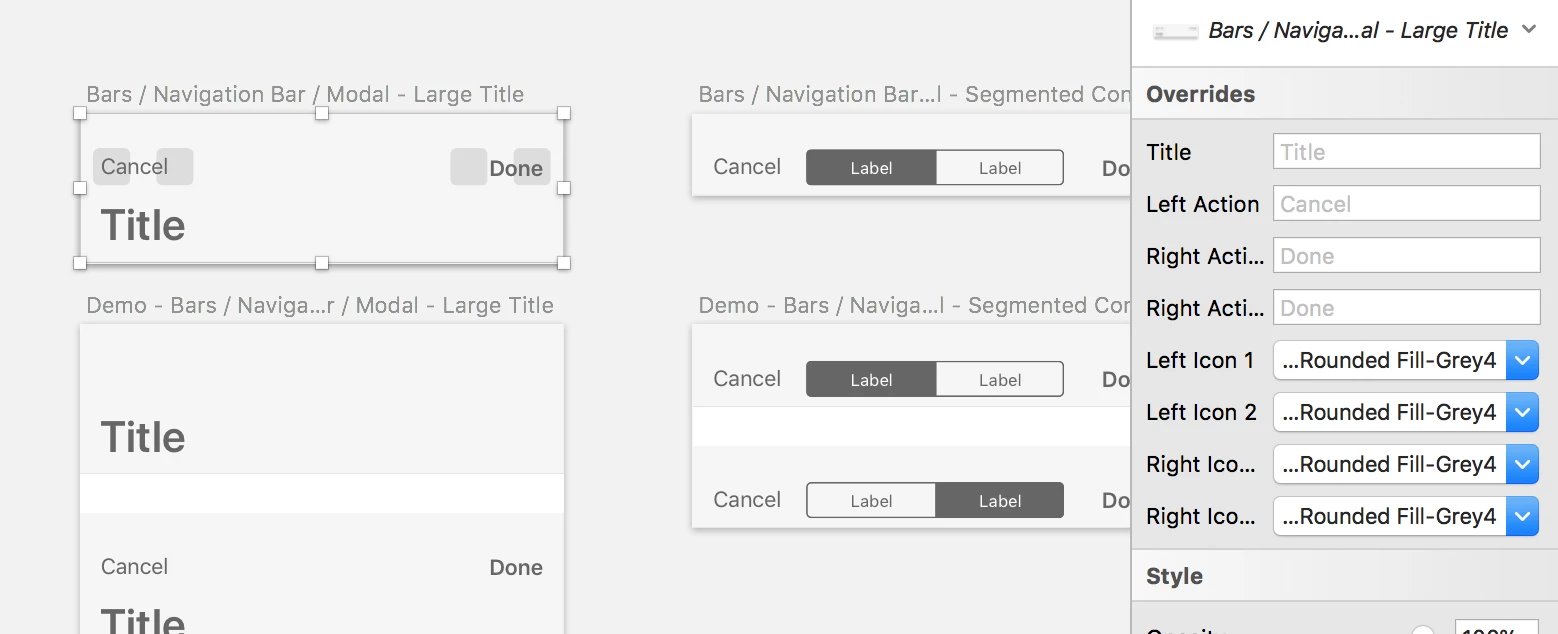Image resolution: width=1558 pixels, height=634 pixels.
Task: Click the bottom-middle selection handle of the artboard
Action: tap(322, 262)
